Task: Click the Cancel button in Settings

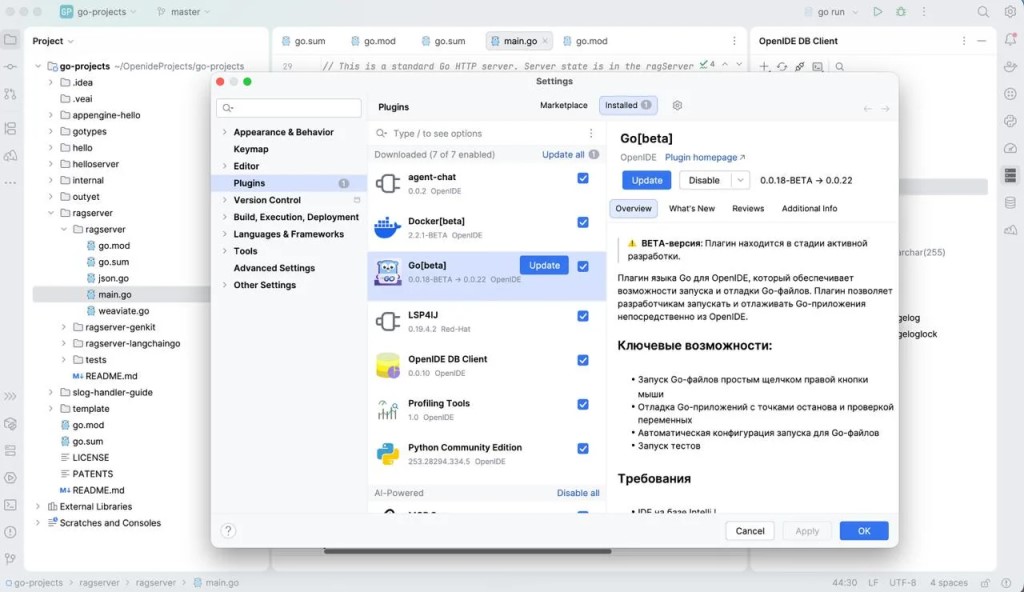Action: click(750, 531)
